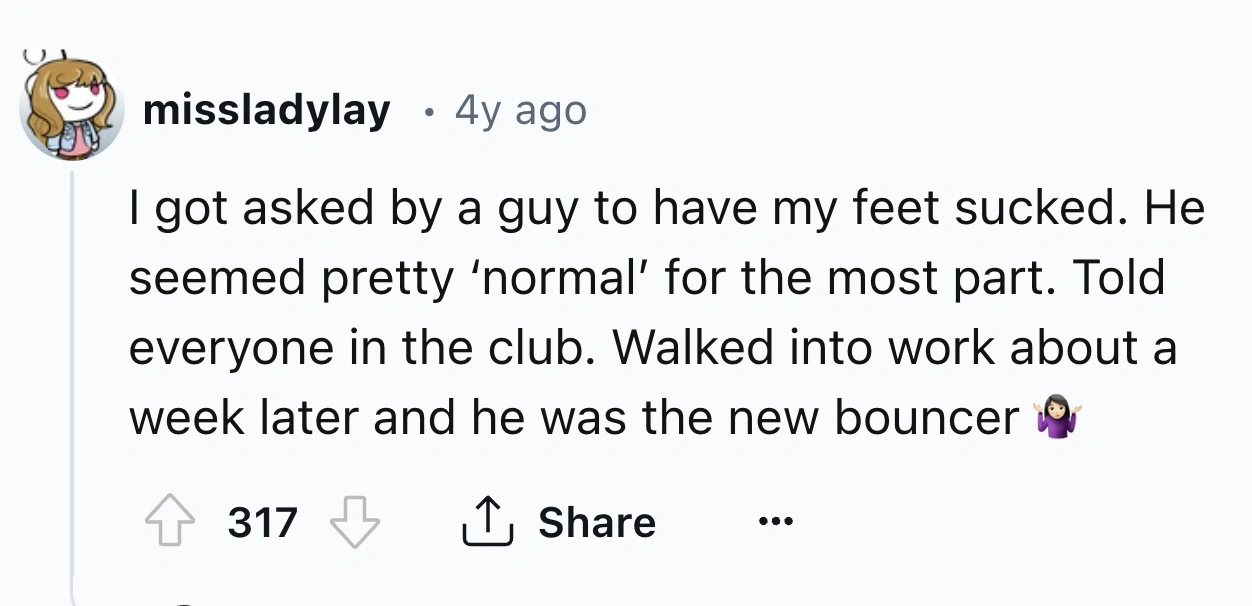The width and height of the screenshot is (1252, 606).
Task: Click the first line of comment text
Action: tap(666, 209)
